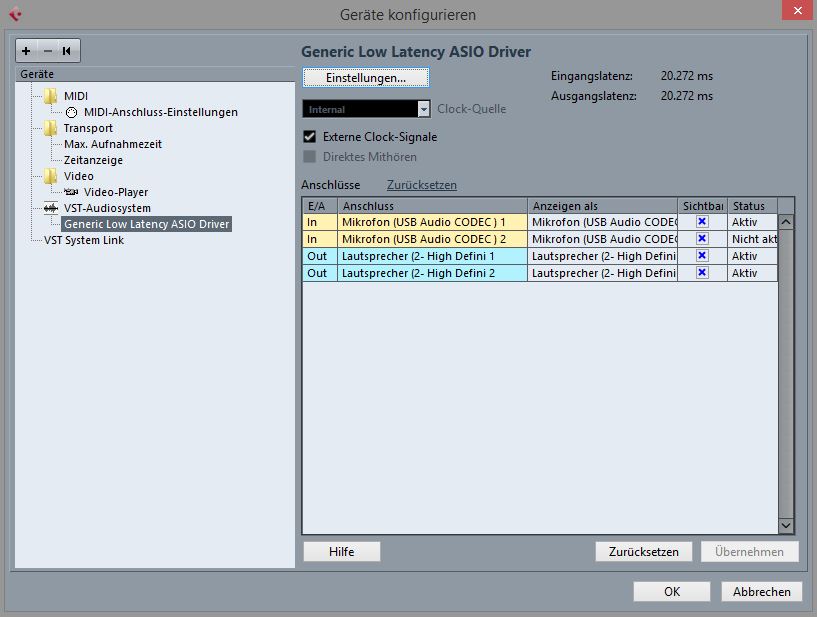
Task: Open the Einstellungen... control panel button
Action: pyautogui.click(x=366, y=78)
